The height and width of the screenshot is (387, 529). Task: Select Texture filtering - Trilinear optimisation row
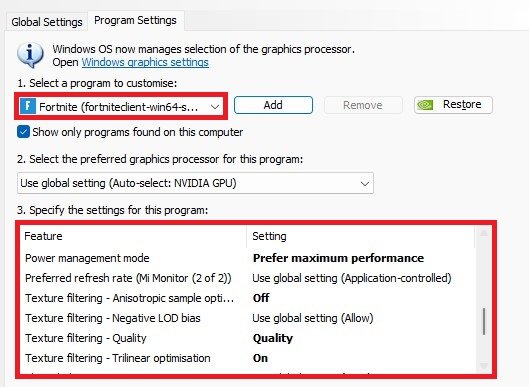point(248,358)
